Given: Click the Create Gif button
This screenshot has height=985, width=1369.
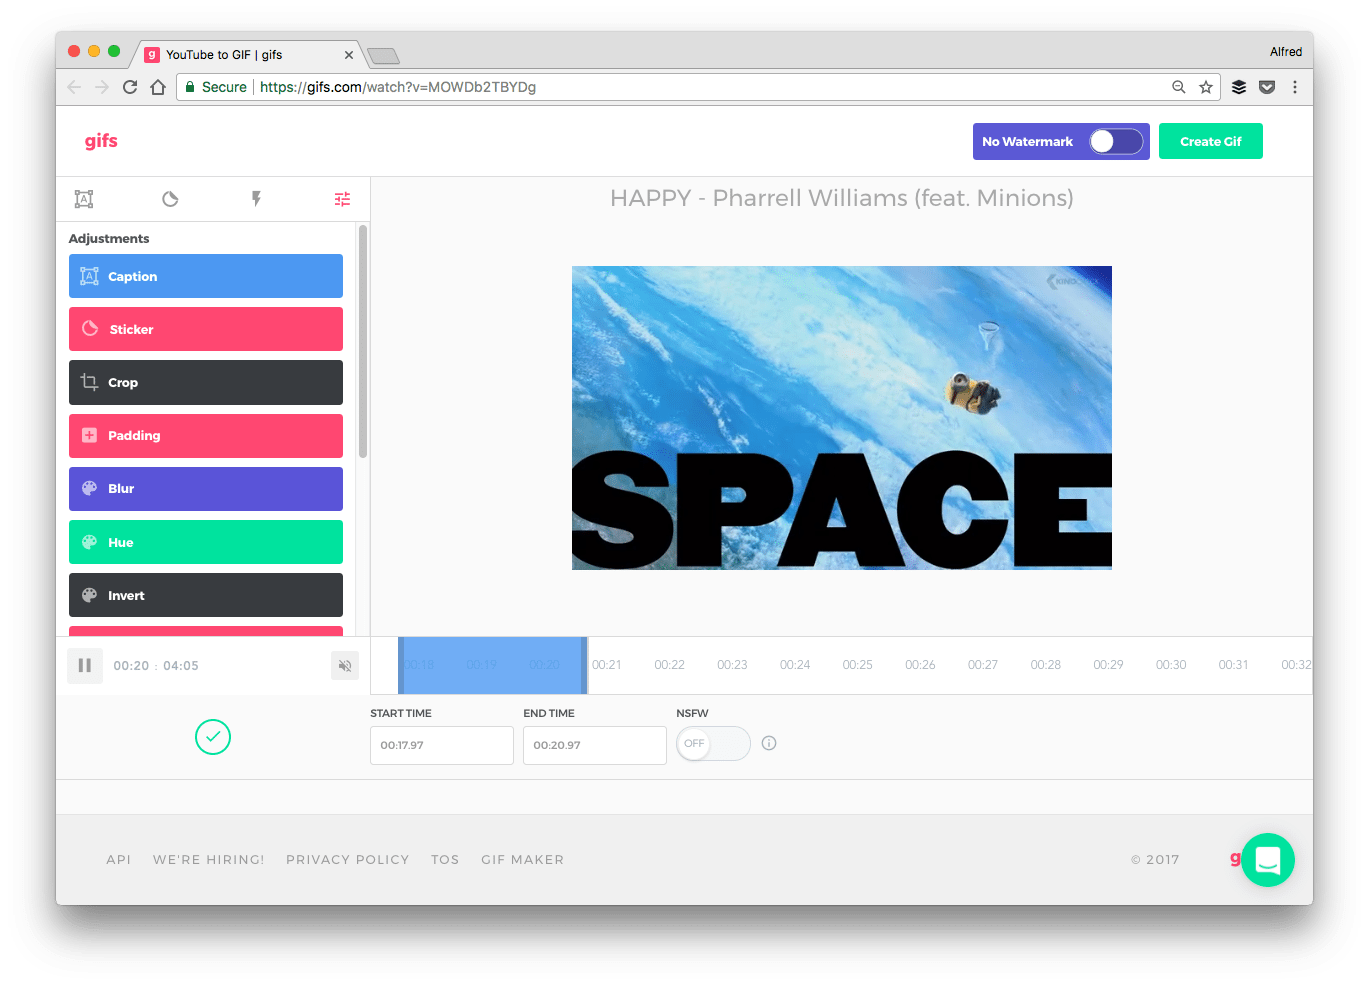Looking at the screenshot, I should (1211, 141).
